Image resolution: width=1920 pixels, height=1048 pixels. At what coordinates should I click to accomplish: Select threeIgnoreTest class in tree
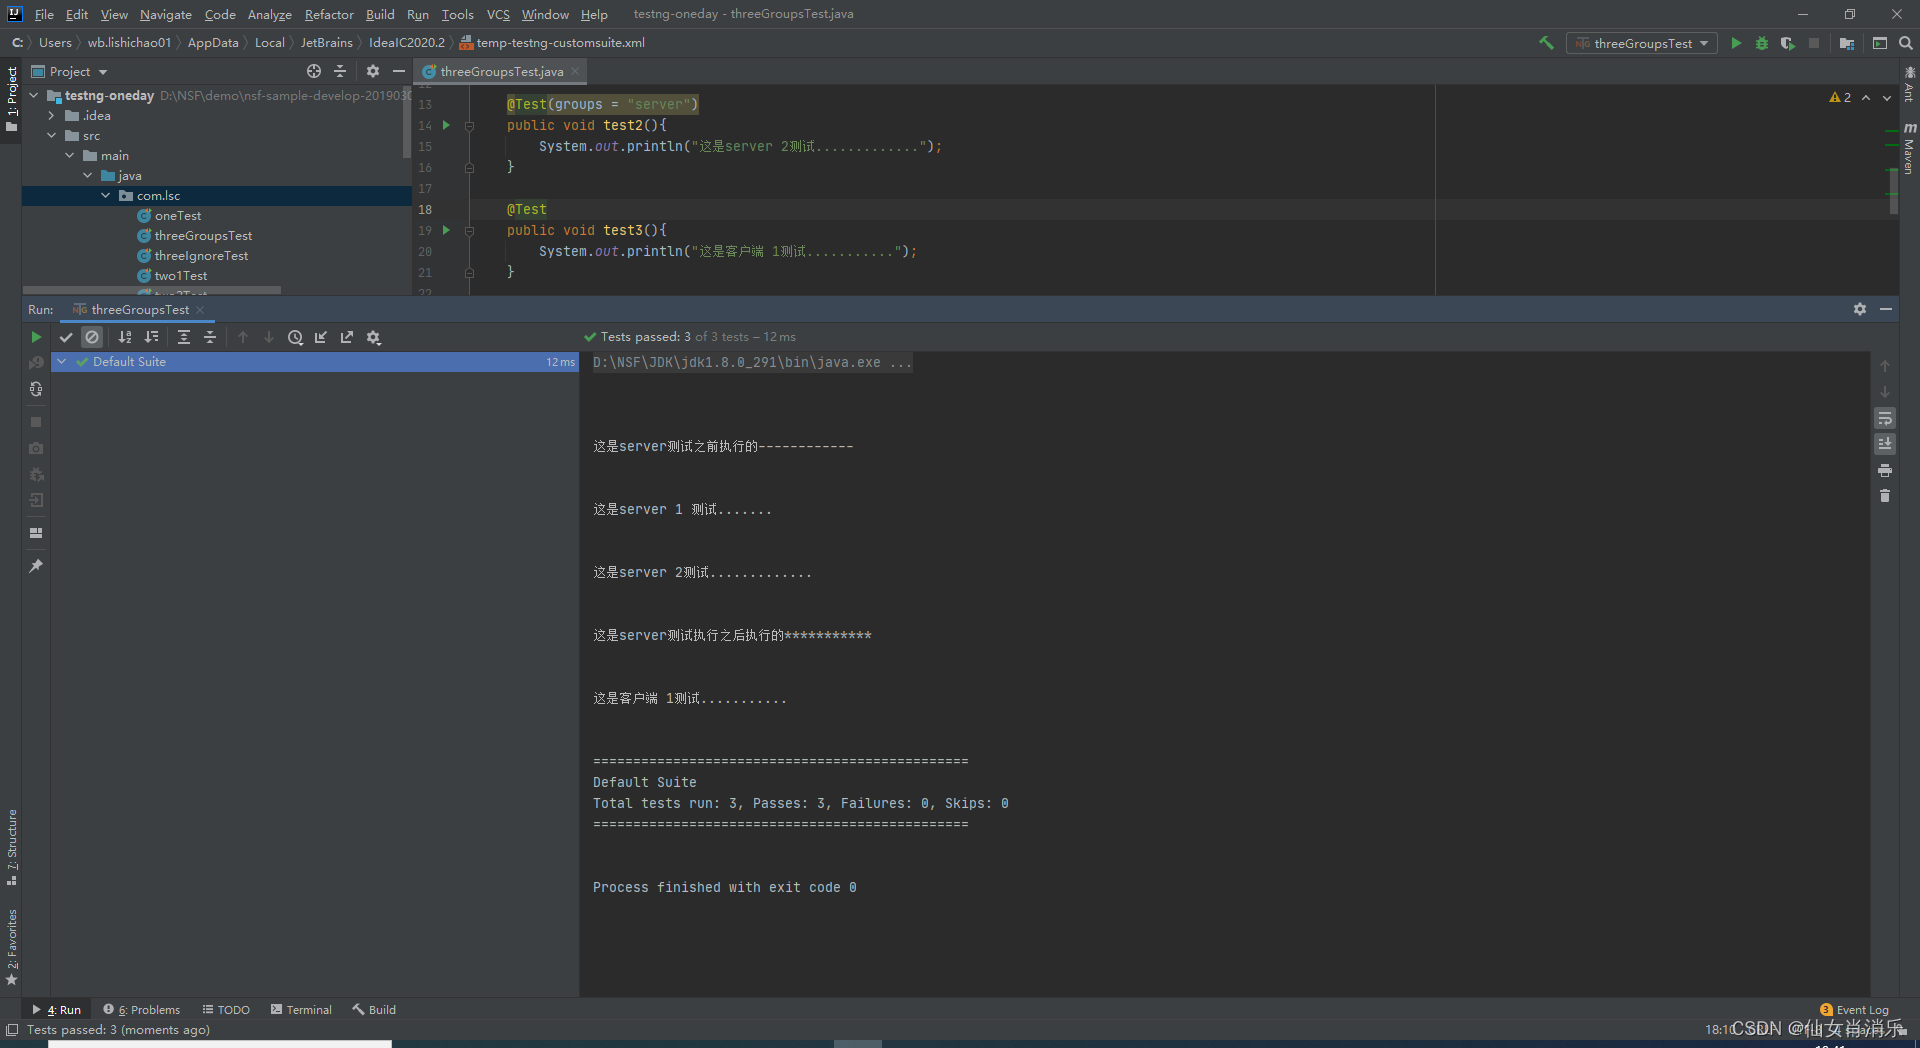pyautogui.click(x=201, y=255)
